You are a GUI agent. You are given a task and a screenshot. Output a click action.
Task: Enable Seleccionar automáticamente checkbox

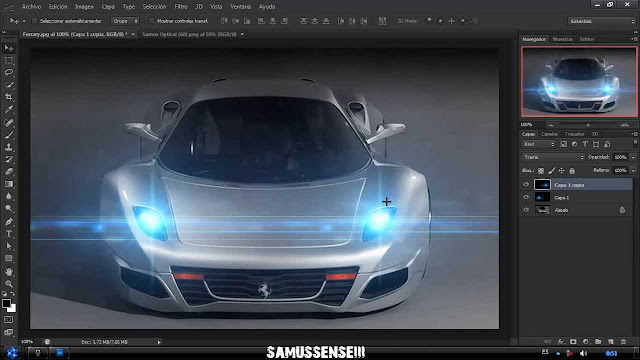pos(35,21)
